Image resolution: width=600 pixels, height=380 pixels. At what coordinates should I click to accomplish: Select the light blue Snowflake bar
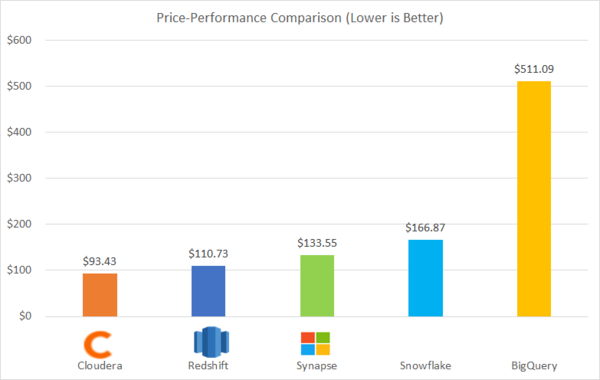(426, 278)
